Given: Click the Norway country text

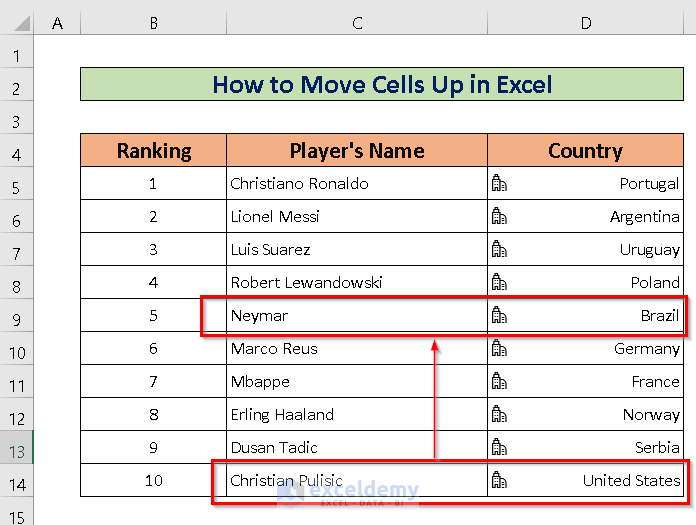Looking at the screenshot, I should click(651, 415).
